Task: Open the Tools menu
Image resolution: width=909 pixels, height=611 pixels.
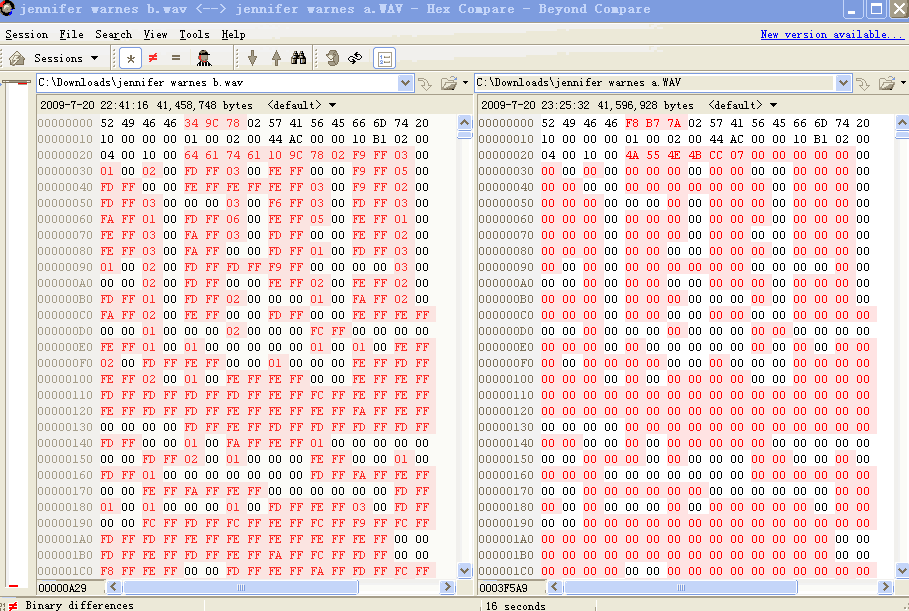Action: point(194,35)
